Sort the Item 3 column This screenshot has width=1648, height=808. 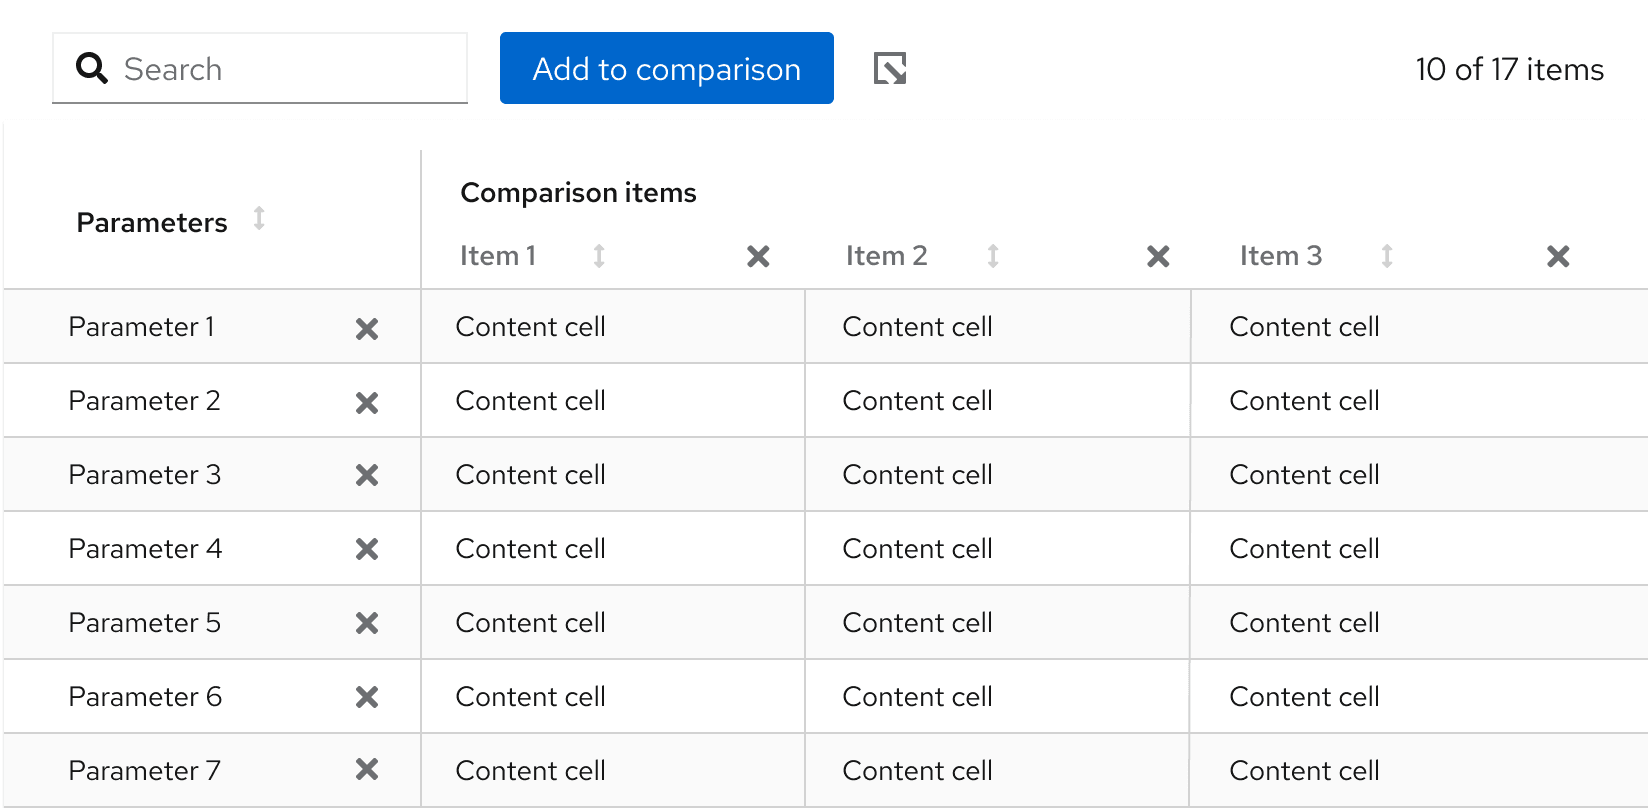point(1387,256)
